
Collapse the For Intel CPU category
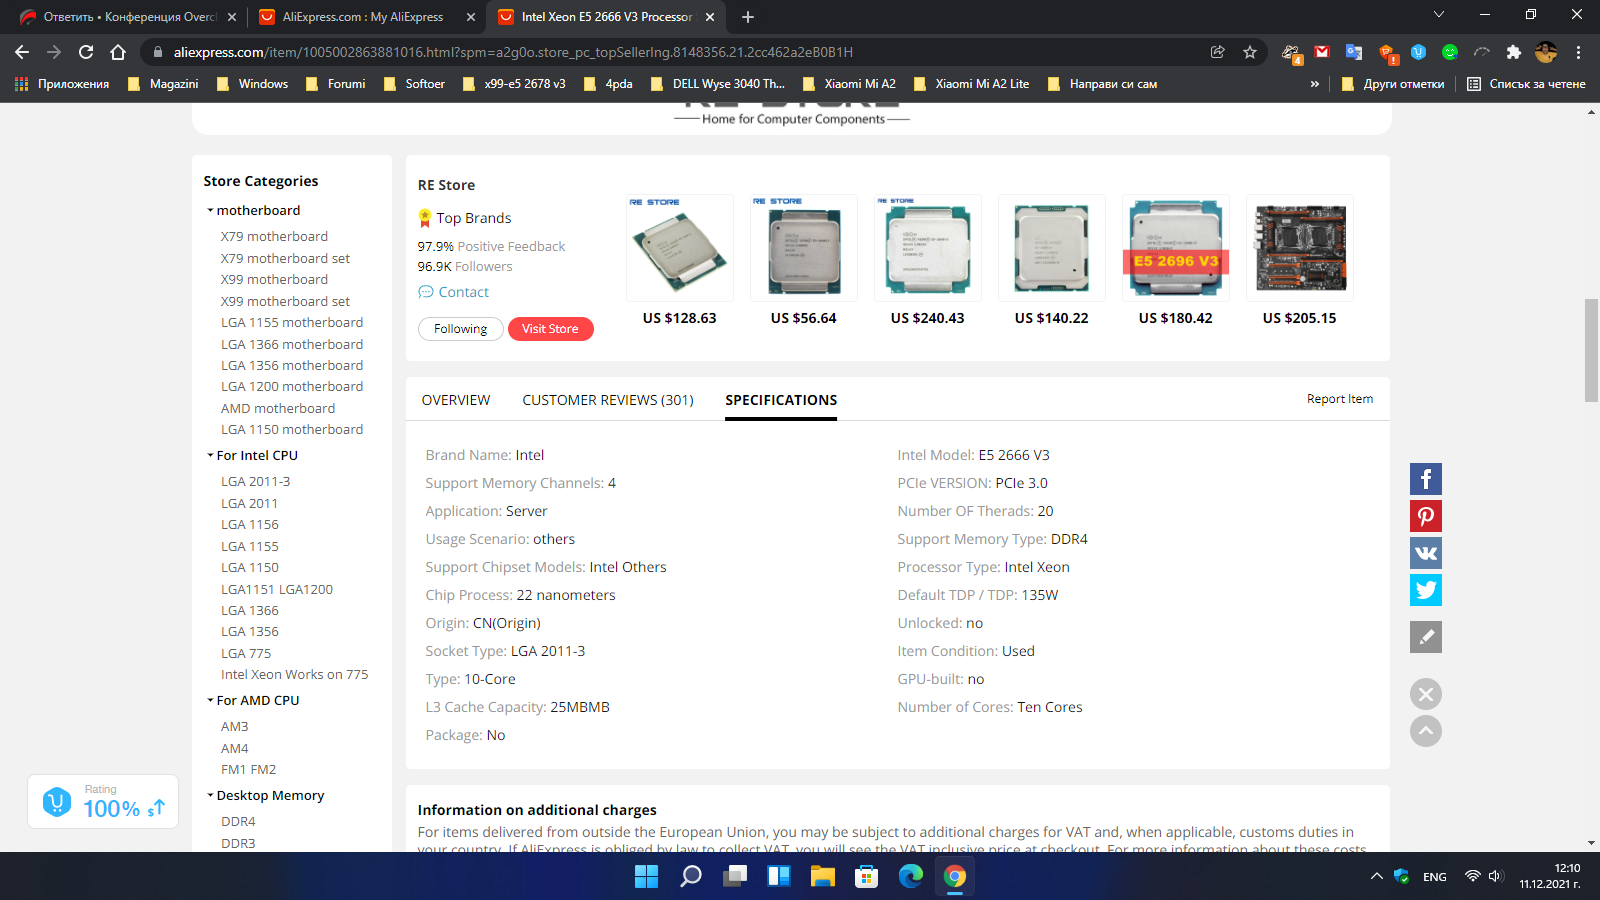(252, 455)
